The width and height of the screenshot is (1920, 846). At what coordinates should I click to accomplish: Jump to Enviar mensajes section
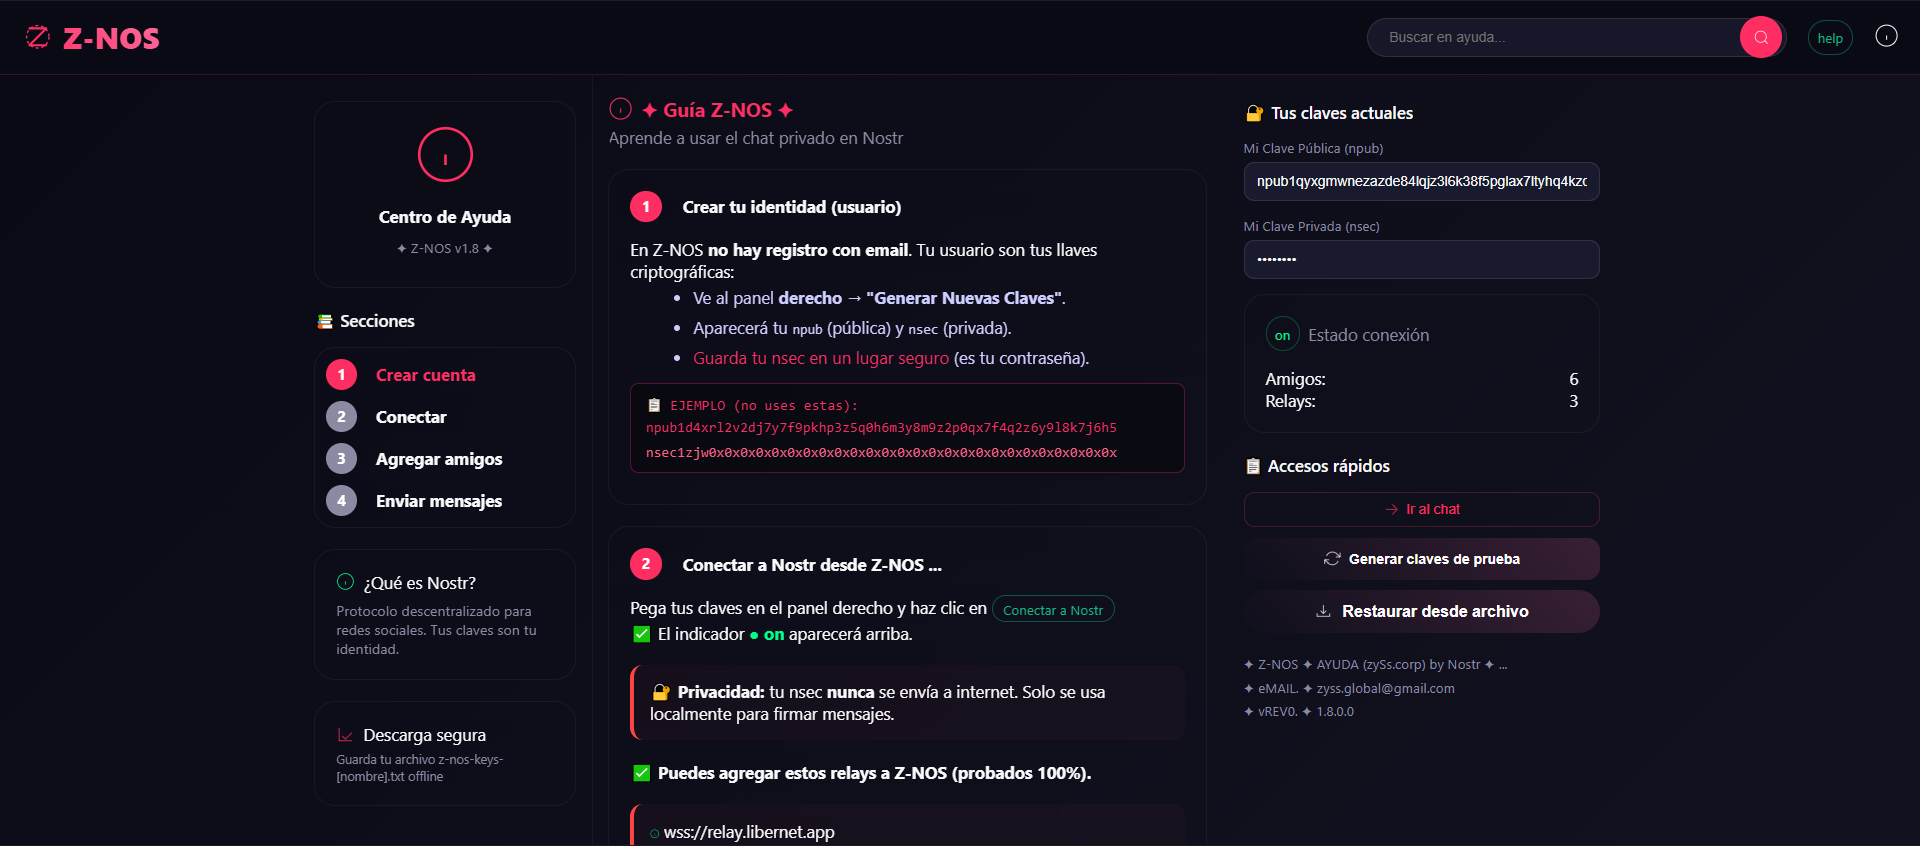tap(438, 501)
